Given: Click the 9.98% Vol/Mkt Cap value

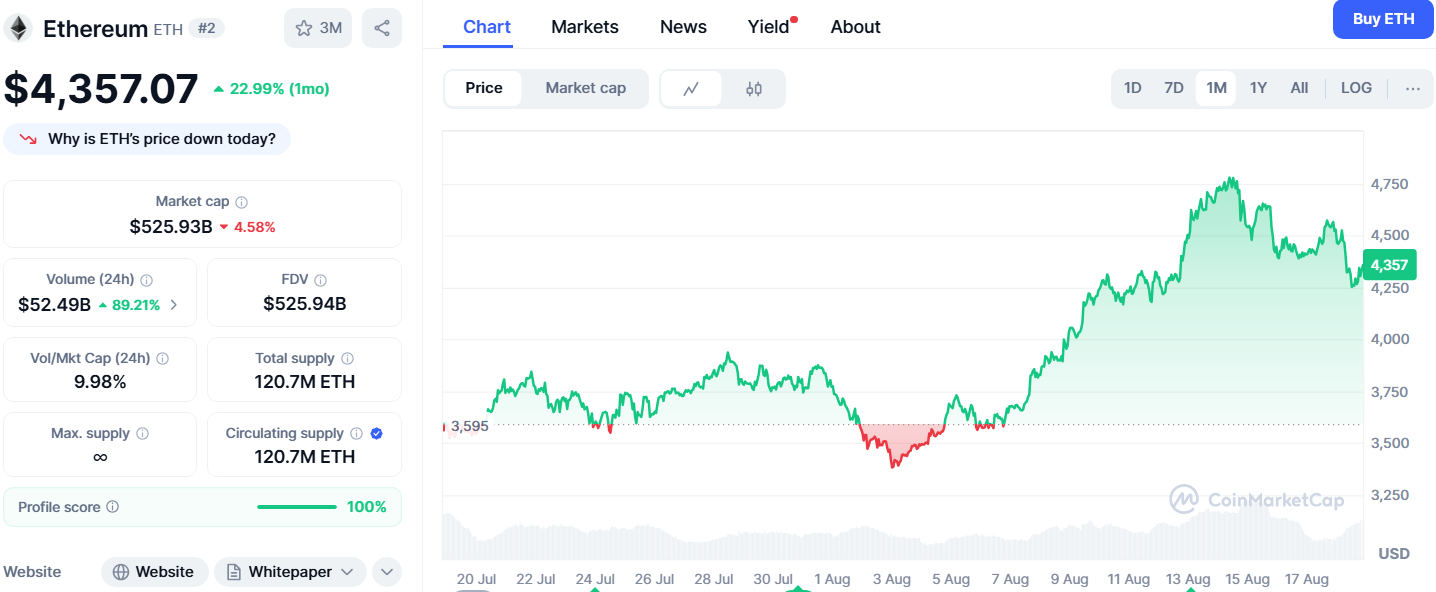Looking at the screenshot, I should [101, 382].
